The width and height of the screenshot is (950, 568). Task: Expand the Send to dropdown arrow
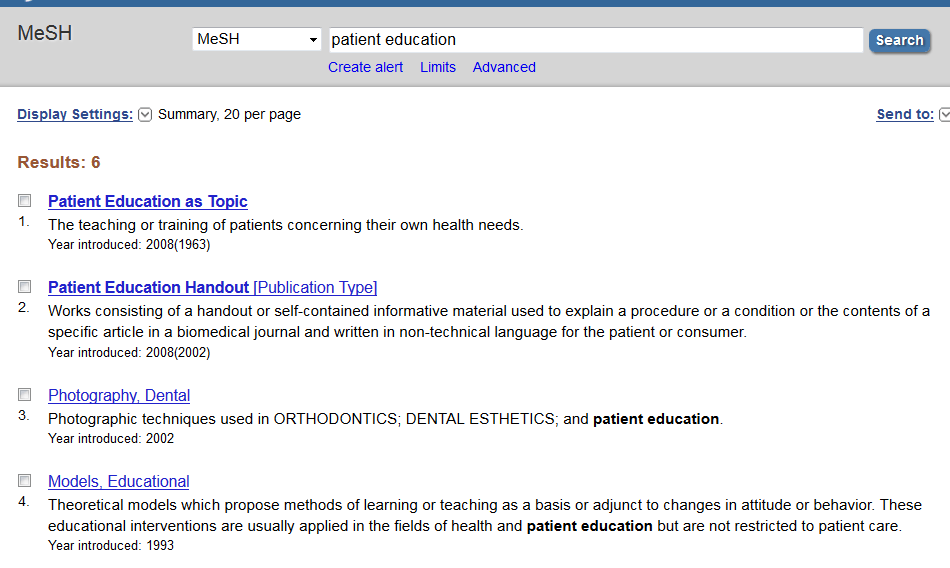[945, 115]
